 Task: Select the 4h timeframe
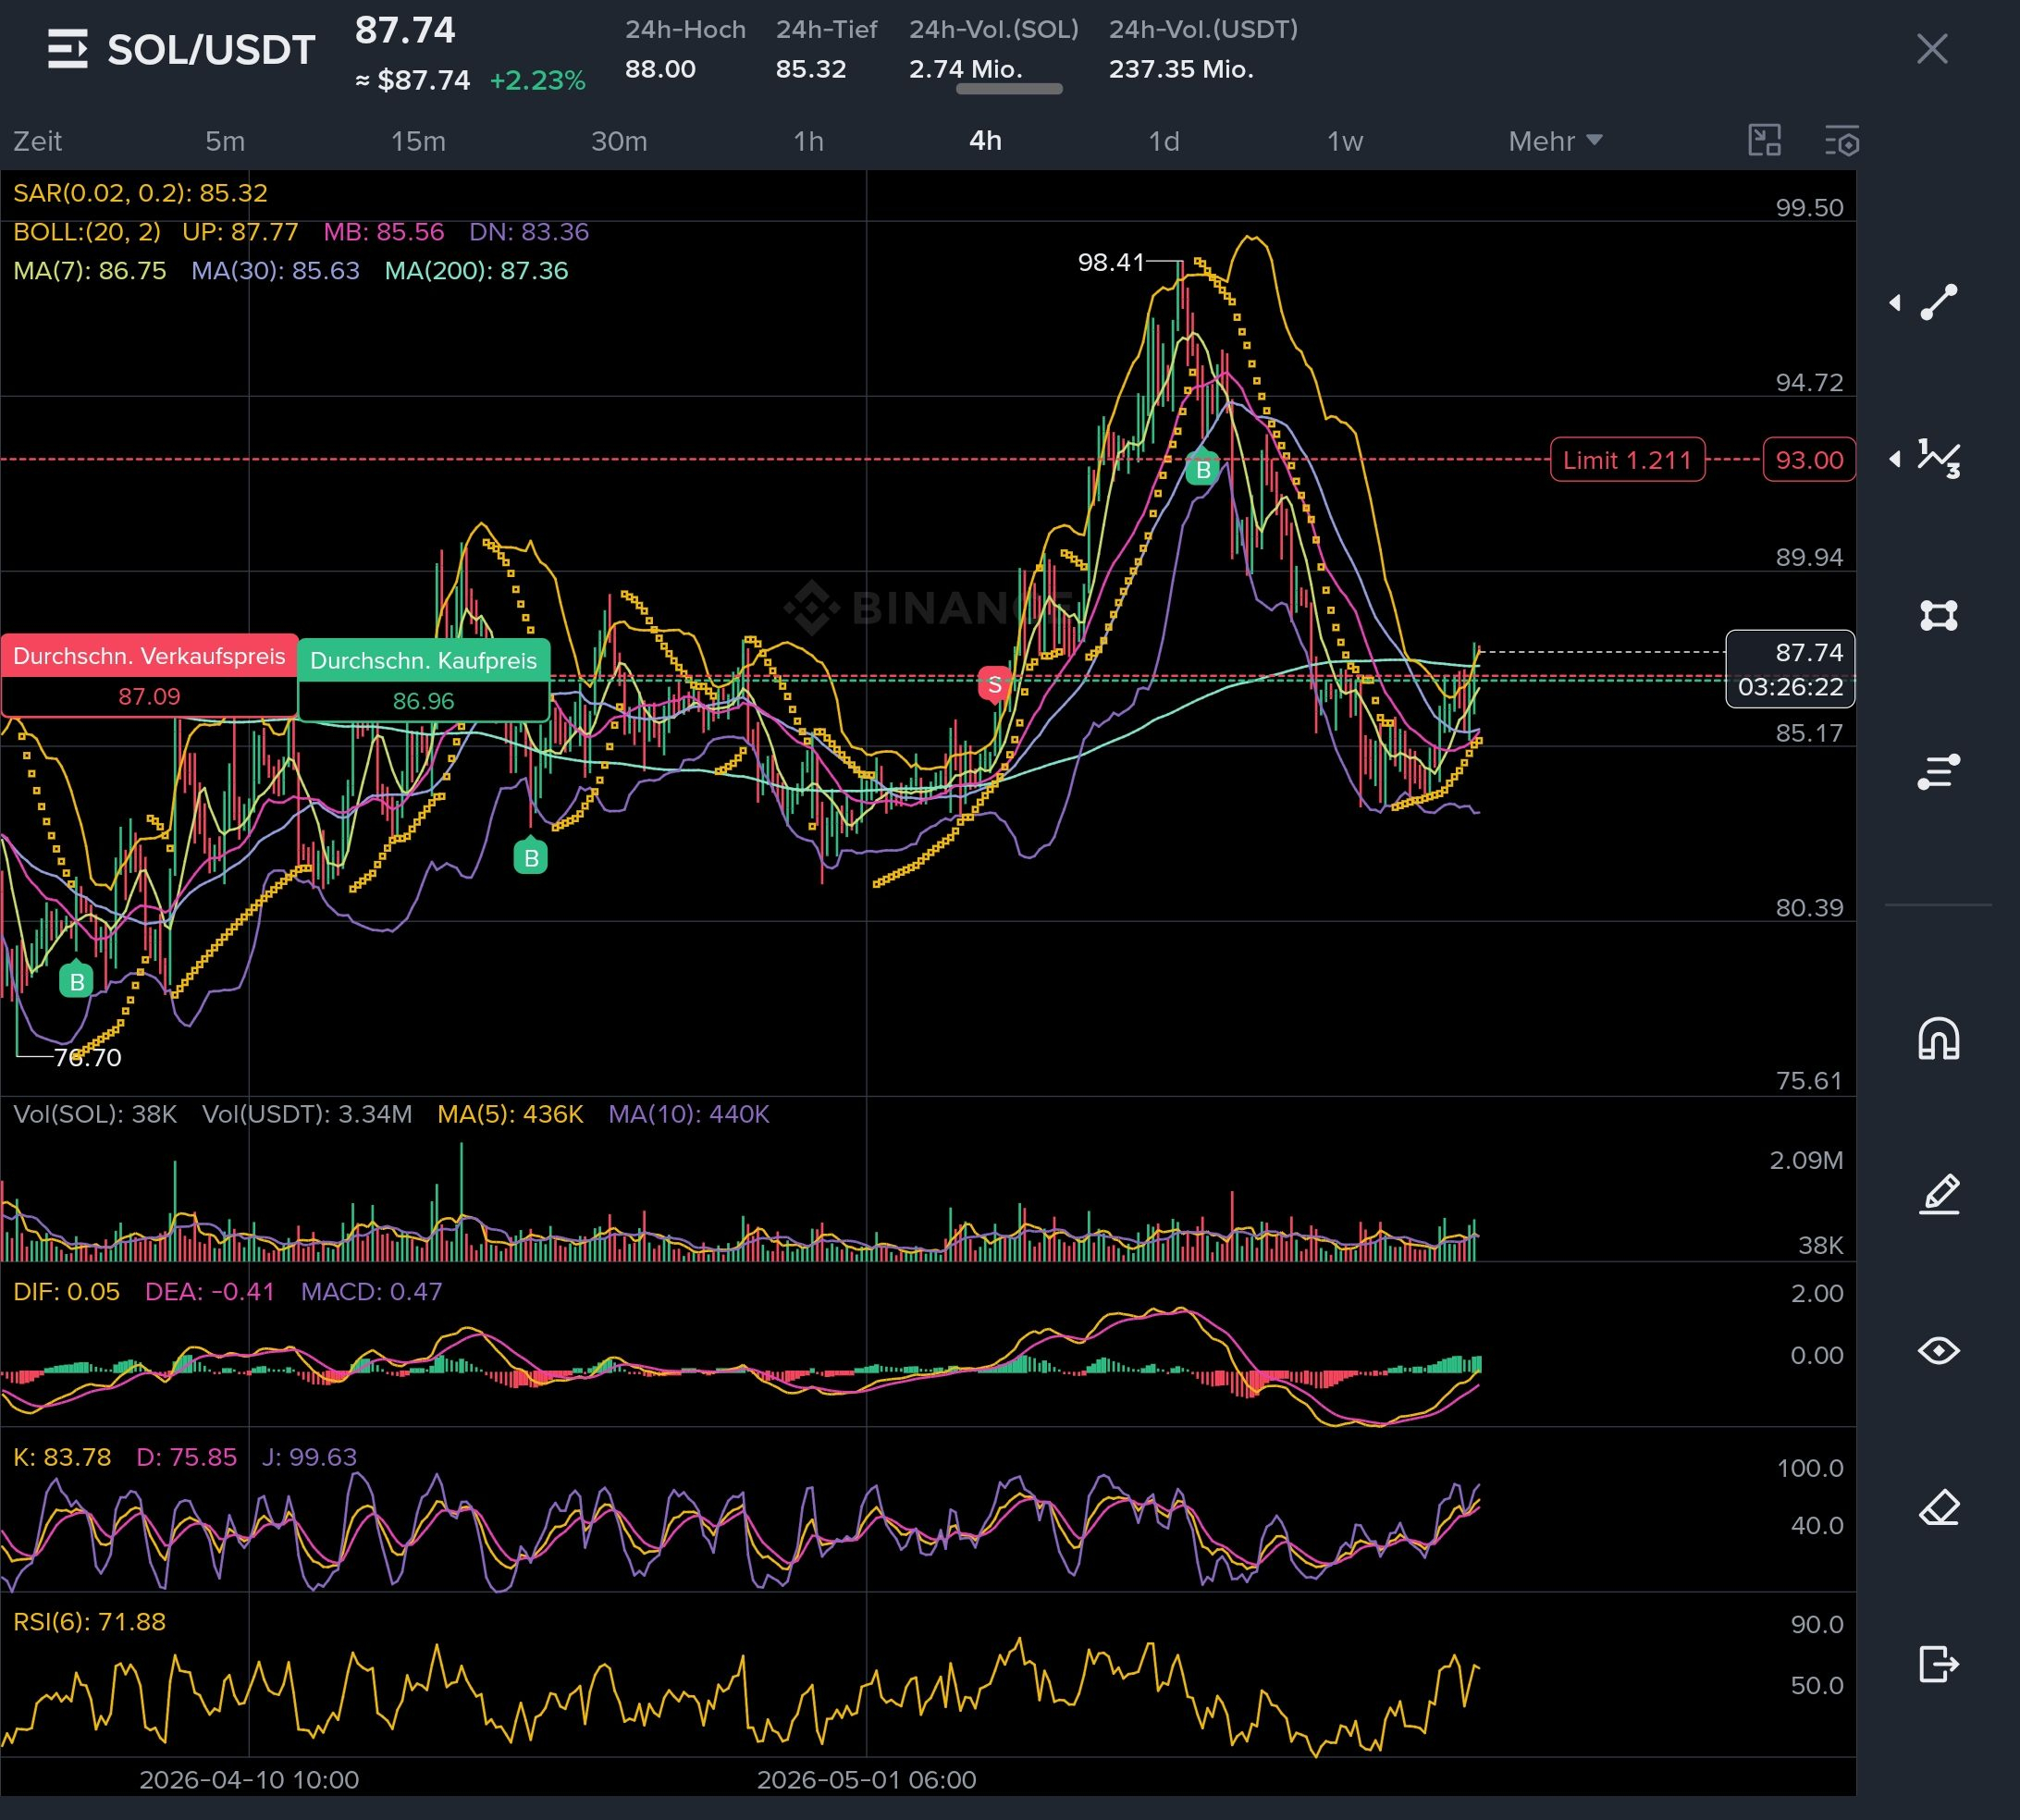click(985, 141)
